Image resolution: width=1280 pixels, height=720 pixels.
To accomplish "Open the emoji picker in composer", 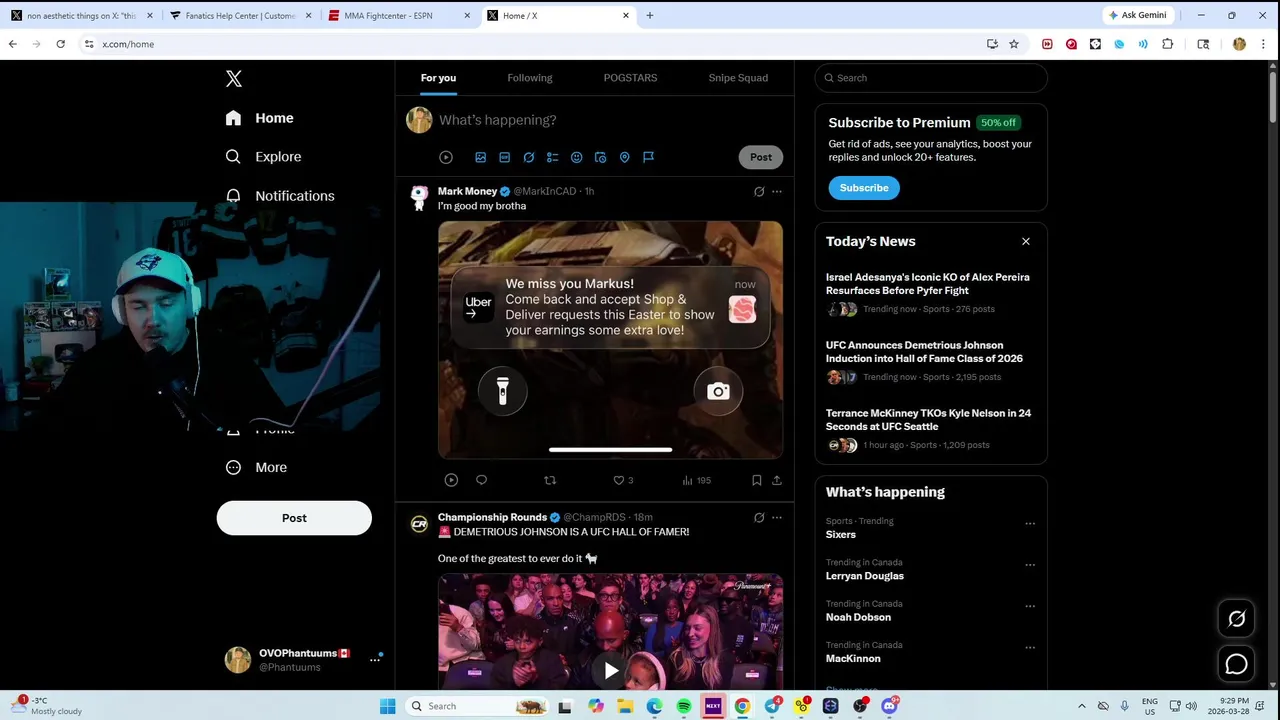I will 576,157.
